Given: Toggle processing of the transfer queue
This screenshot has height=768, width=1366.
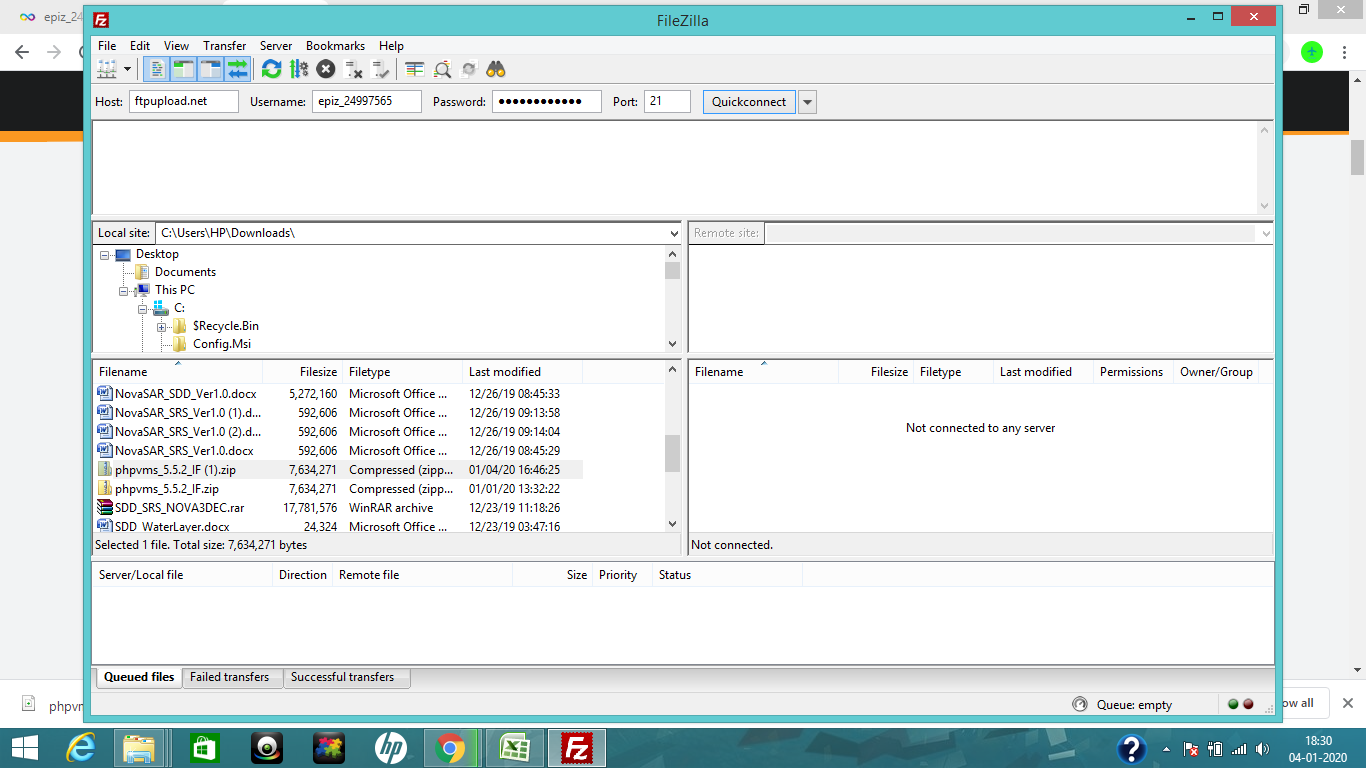Looking at the screenshot, I should click(x=298, y=69).
